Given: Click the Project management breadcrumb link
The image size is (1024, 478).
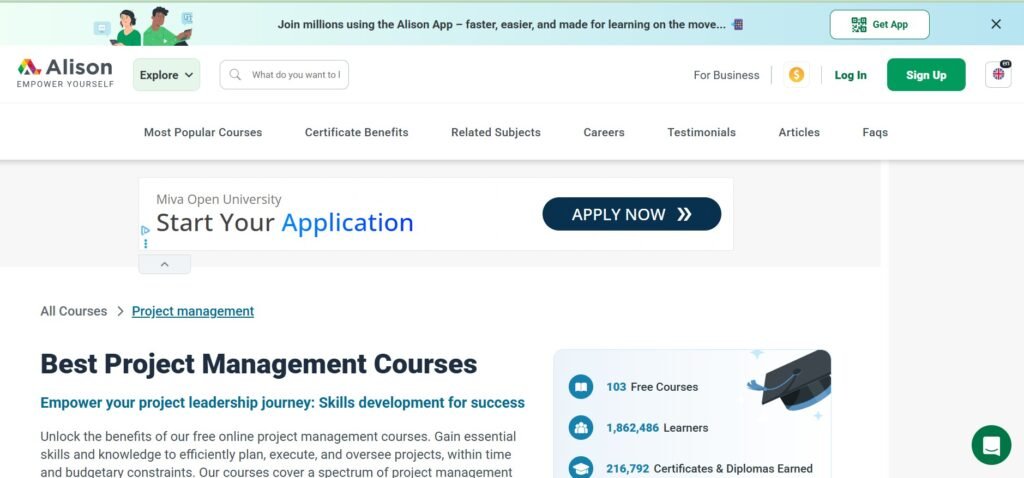Looking at the screenshot, I should [x=193, y=311].
